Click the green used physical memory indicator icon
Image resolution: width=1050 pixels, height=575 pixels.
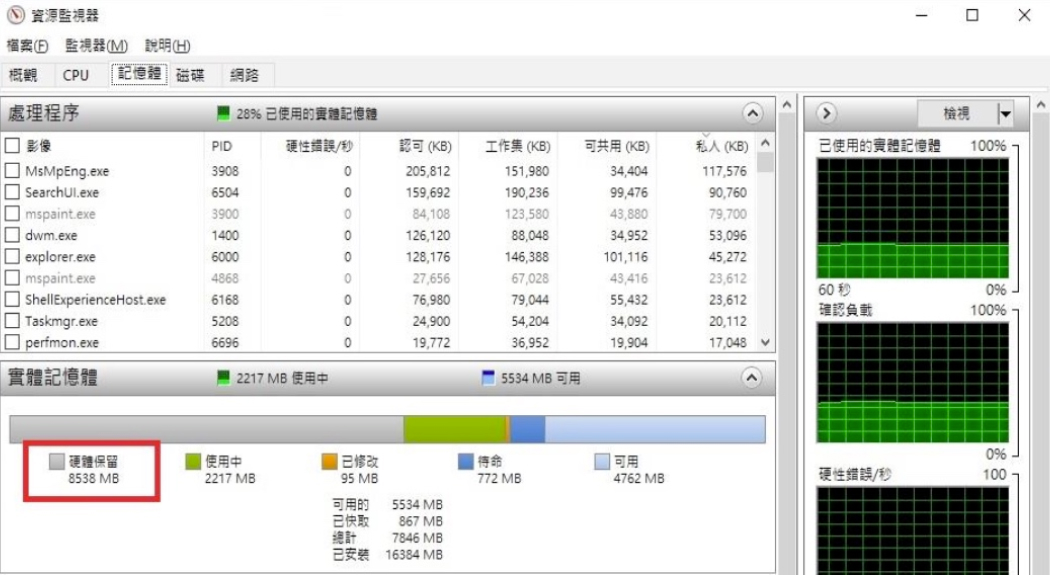point(224,113)
